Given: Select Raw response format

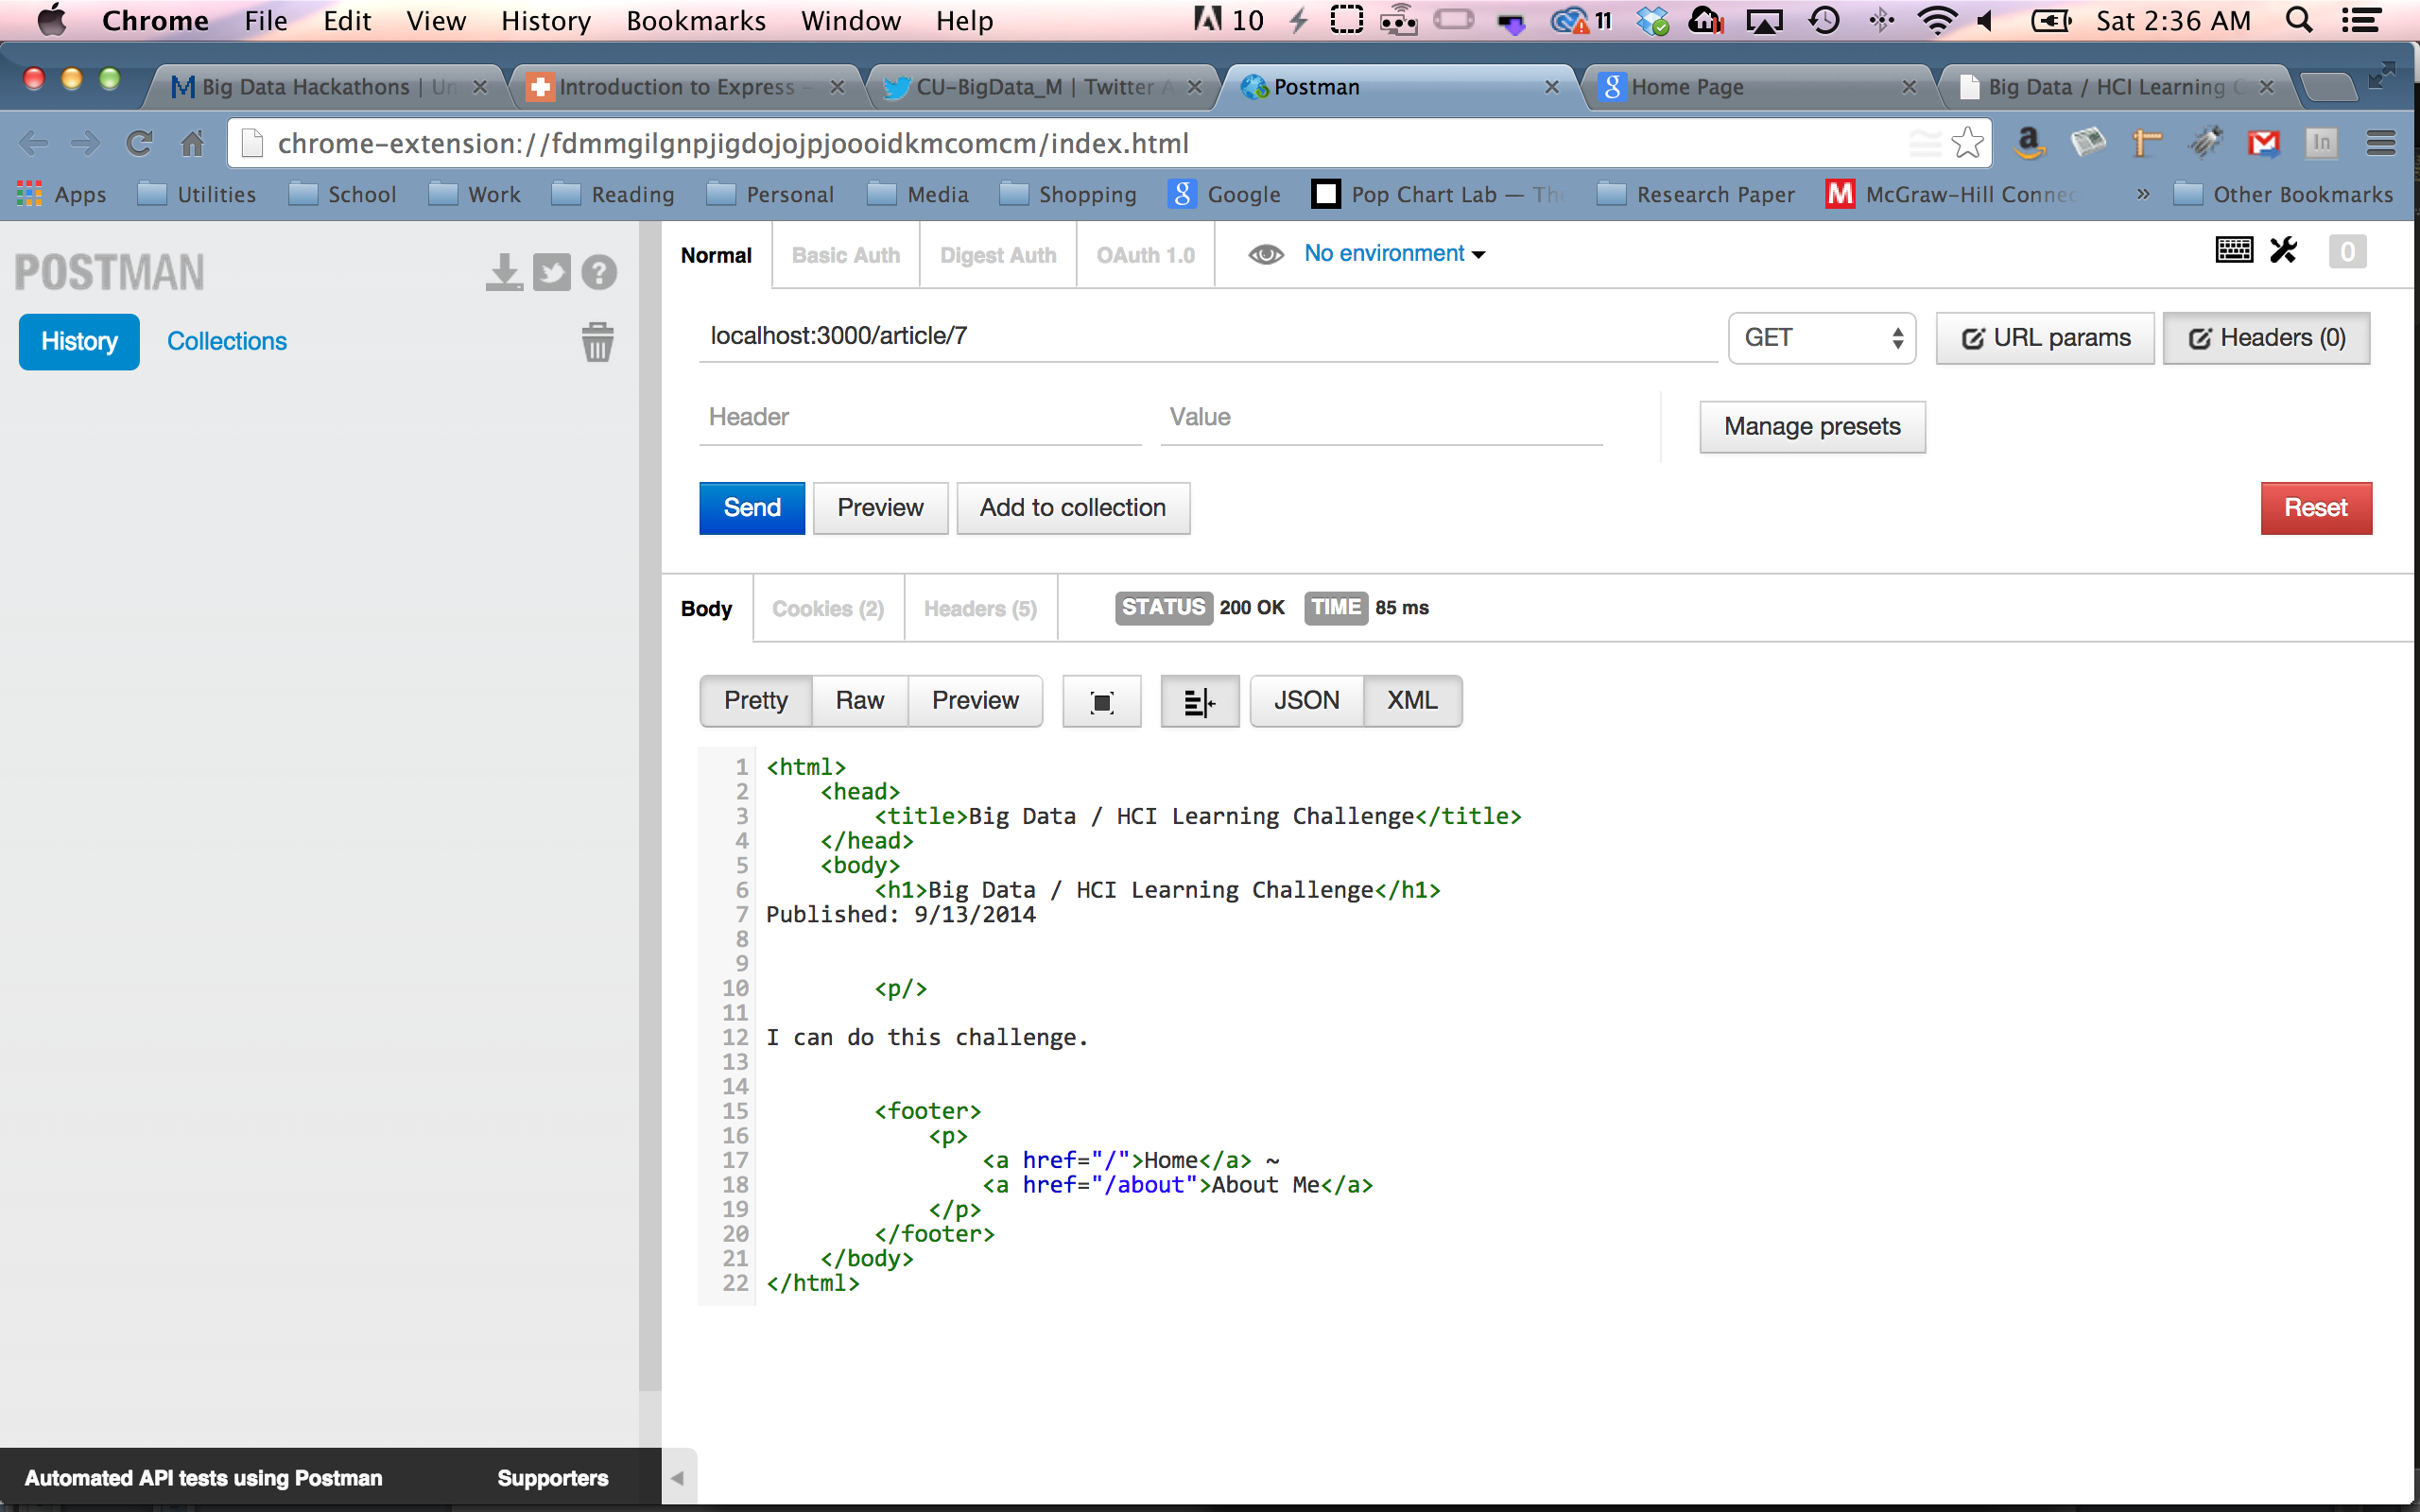Looking at the screenshot, I should 860,701.
